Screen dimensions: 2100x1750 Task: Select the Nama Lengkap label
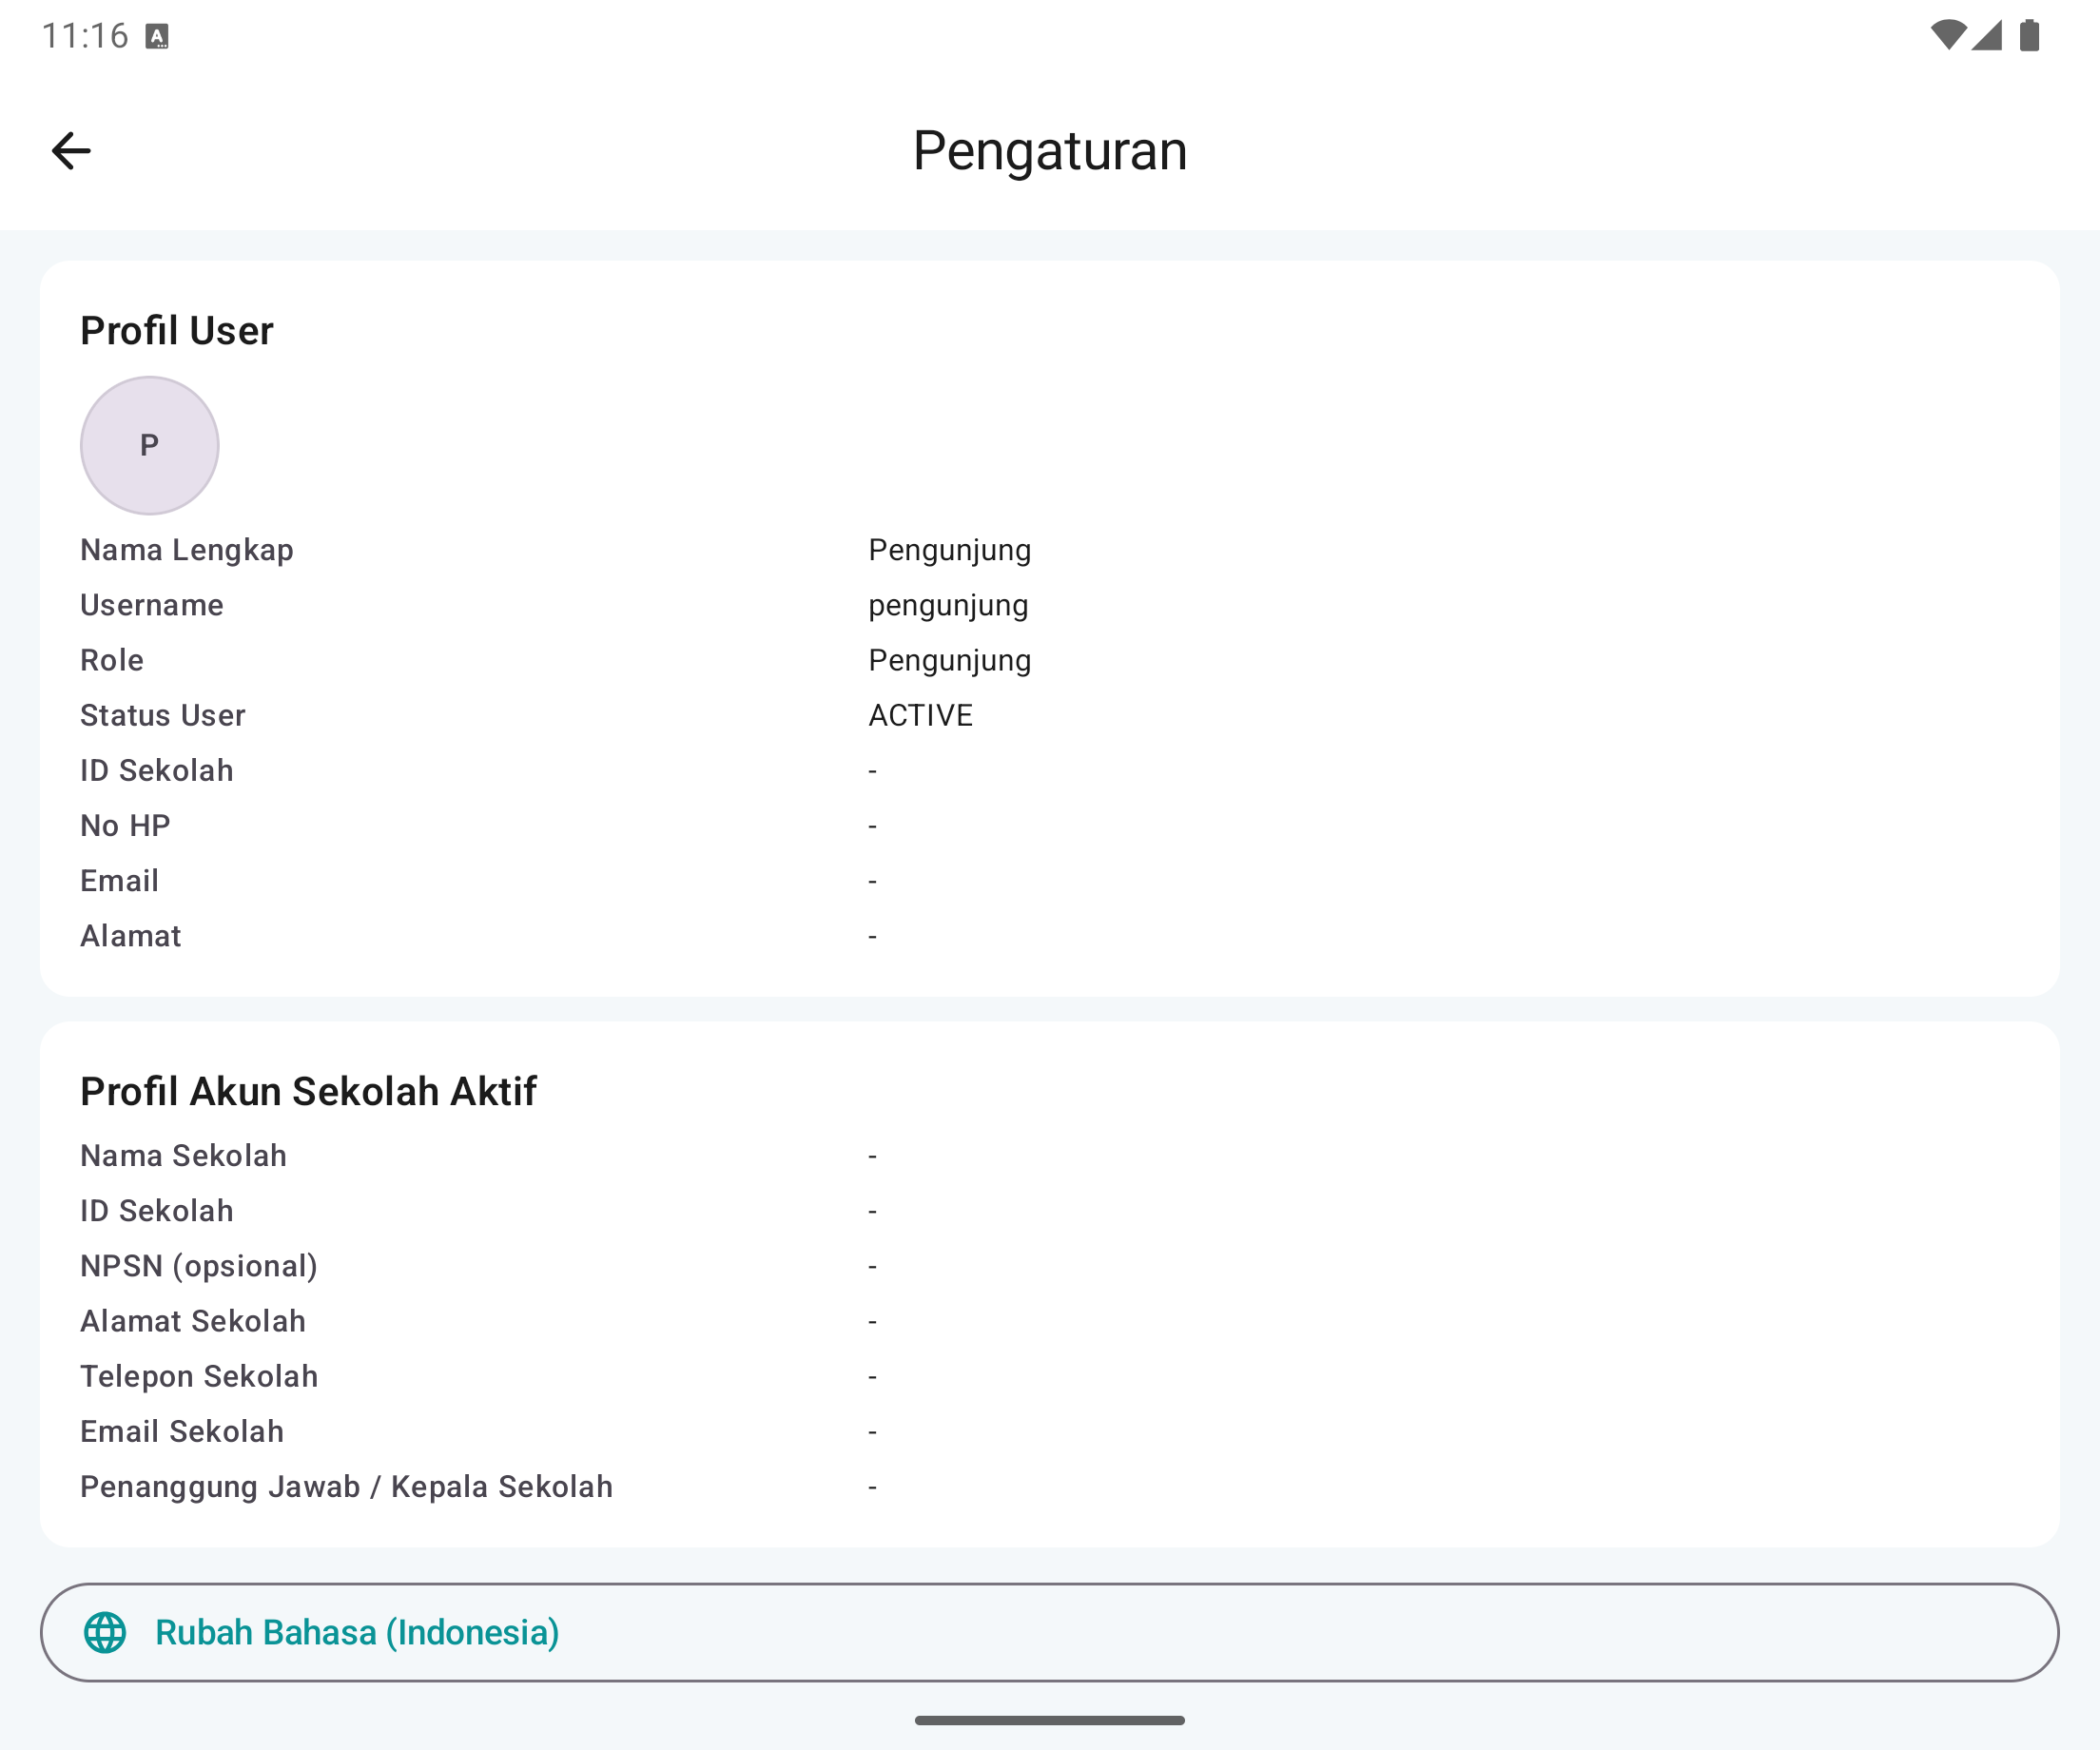pos(187,550)
